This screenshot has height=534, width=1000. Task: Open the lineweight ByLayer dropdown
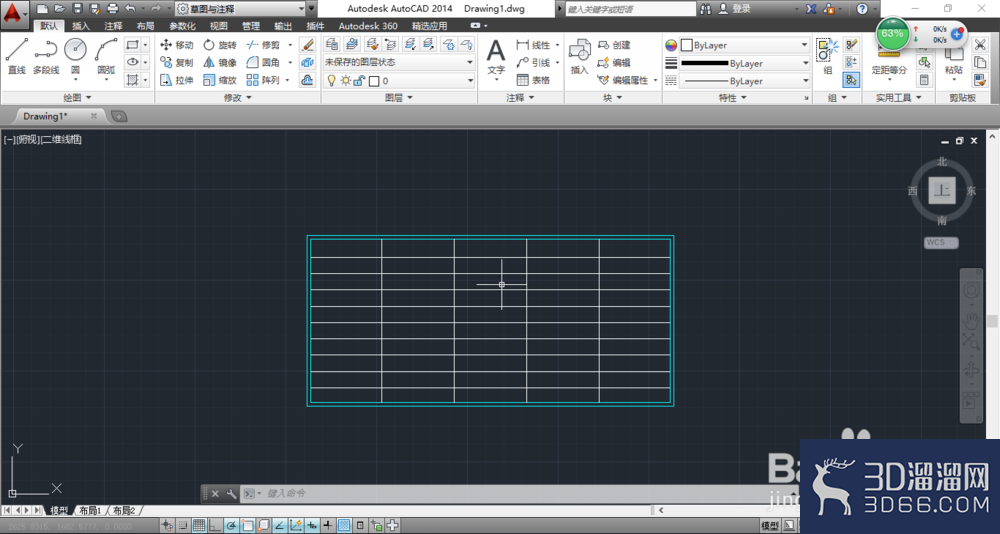pyautogui.click(x=744, y=64)
